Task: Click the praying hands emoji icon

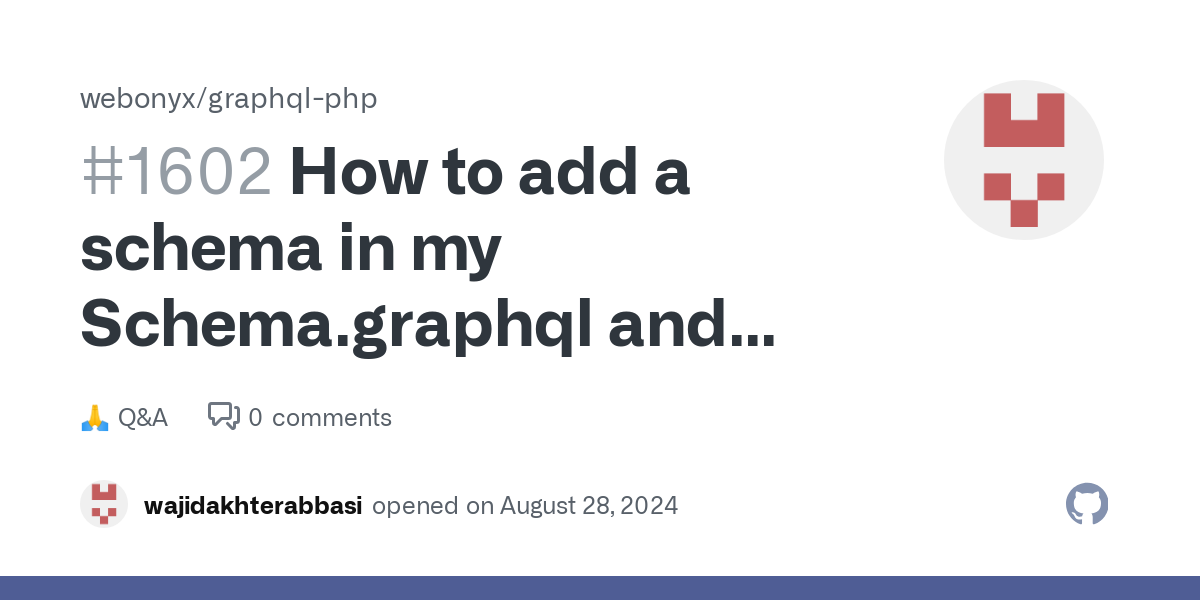Action: point(94,417)
